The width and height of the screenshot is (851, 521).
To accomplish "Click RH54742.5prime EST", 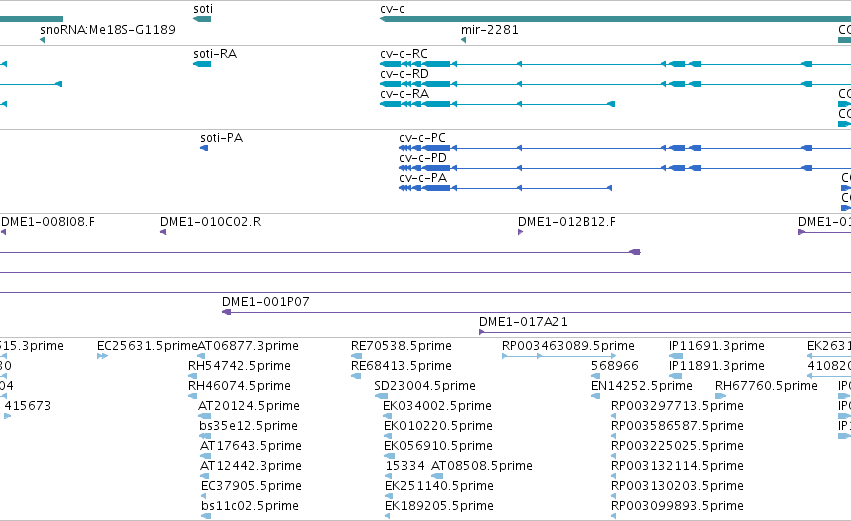I will pos(192,376).
